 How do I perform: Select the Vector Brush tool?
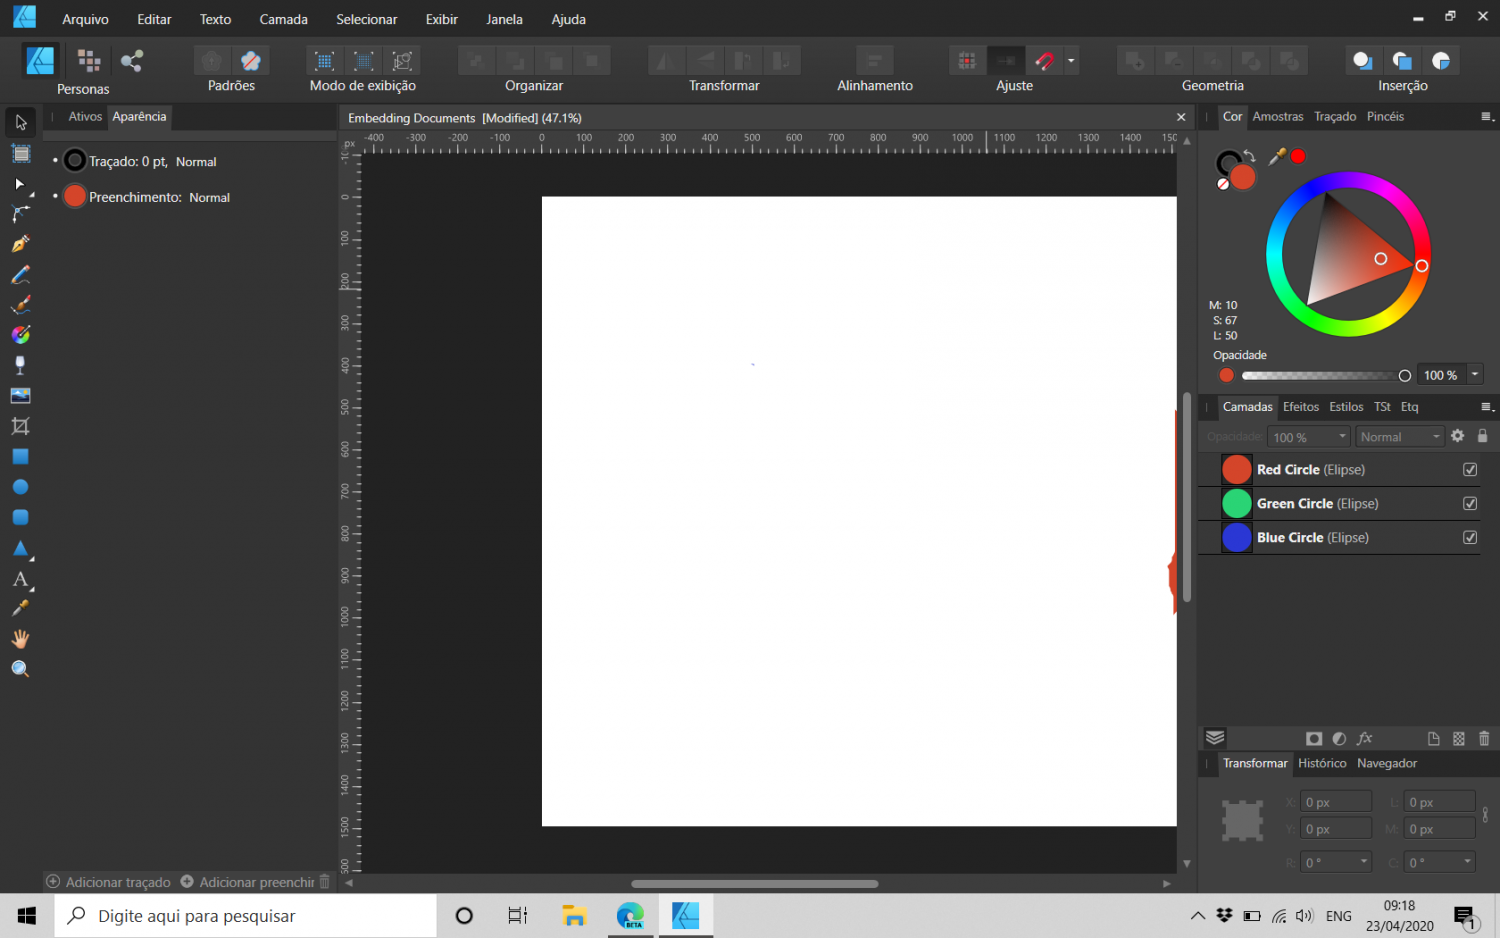click(20, 304)
